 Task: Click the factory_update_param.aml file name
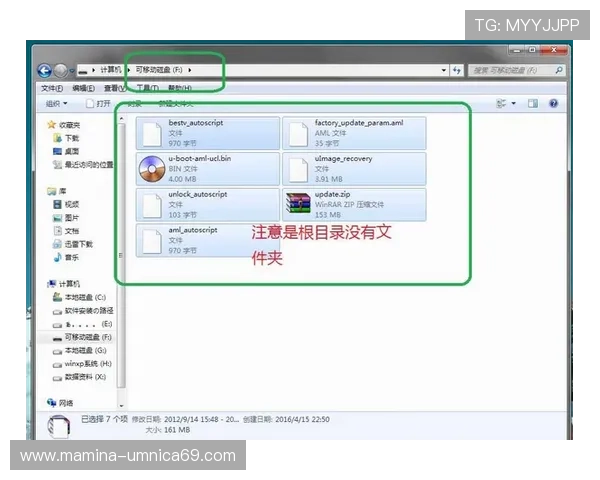click(359, 123)
